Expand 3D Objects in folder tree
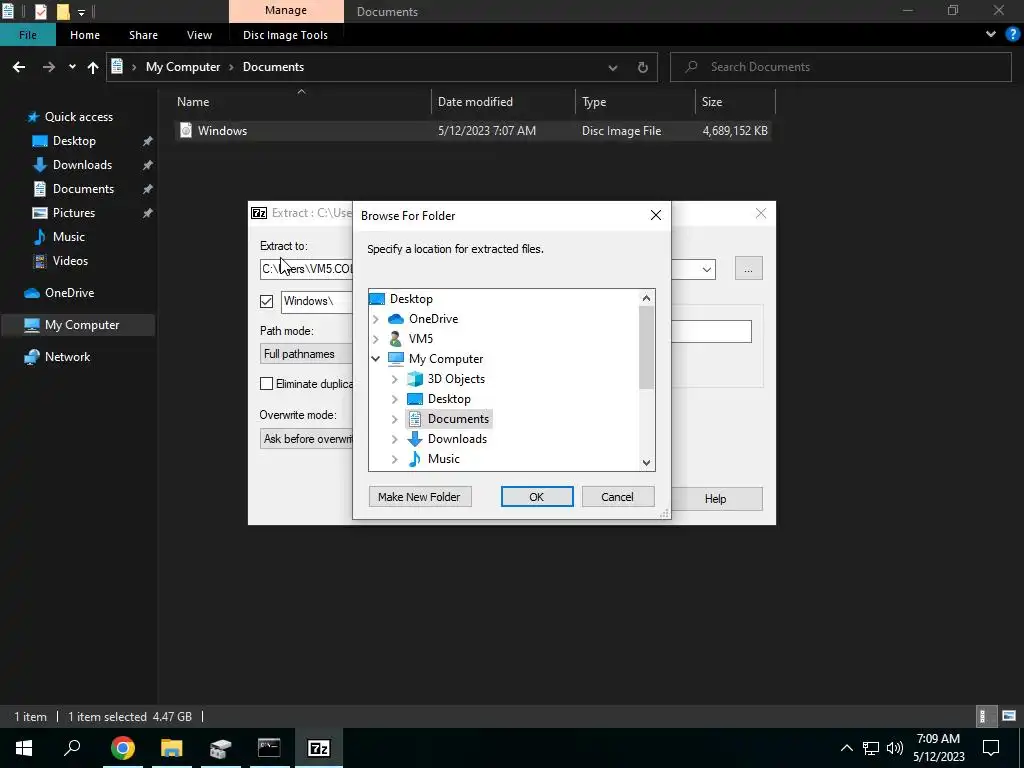1024x768 pixels. coord(394,379)
